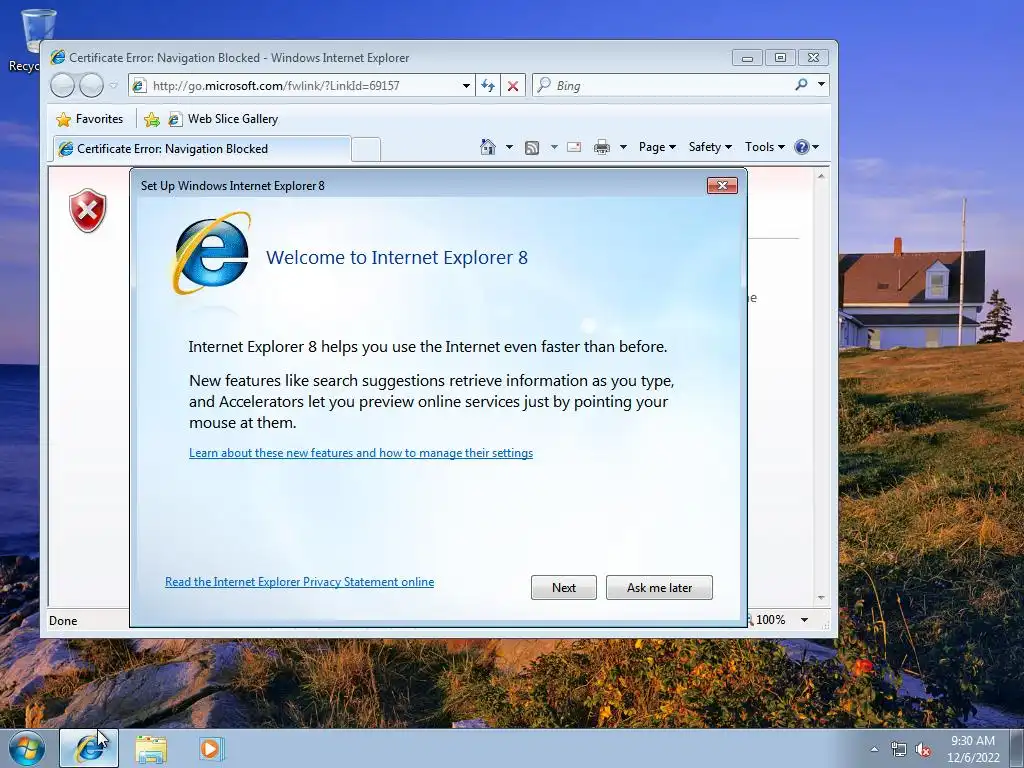Open the Page menu
The image size is (1024, 768).
coord(657,147)
